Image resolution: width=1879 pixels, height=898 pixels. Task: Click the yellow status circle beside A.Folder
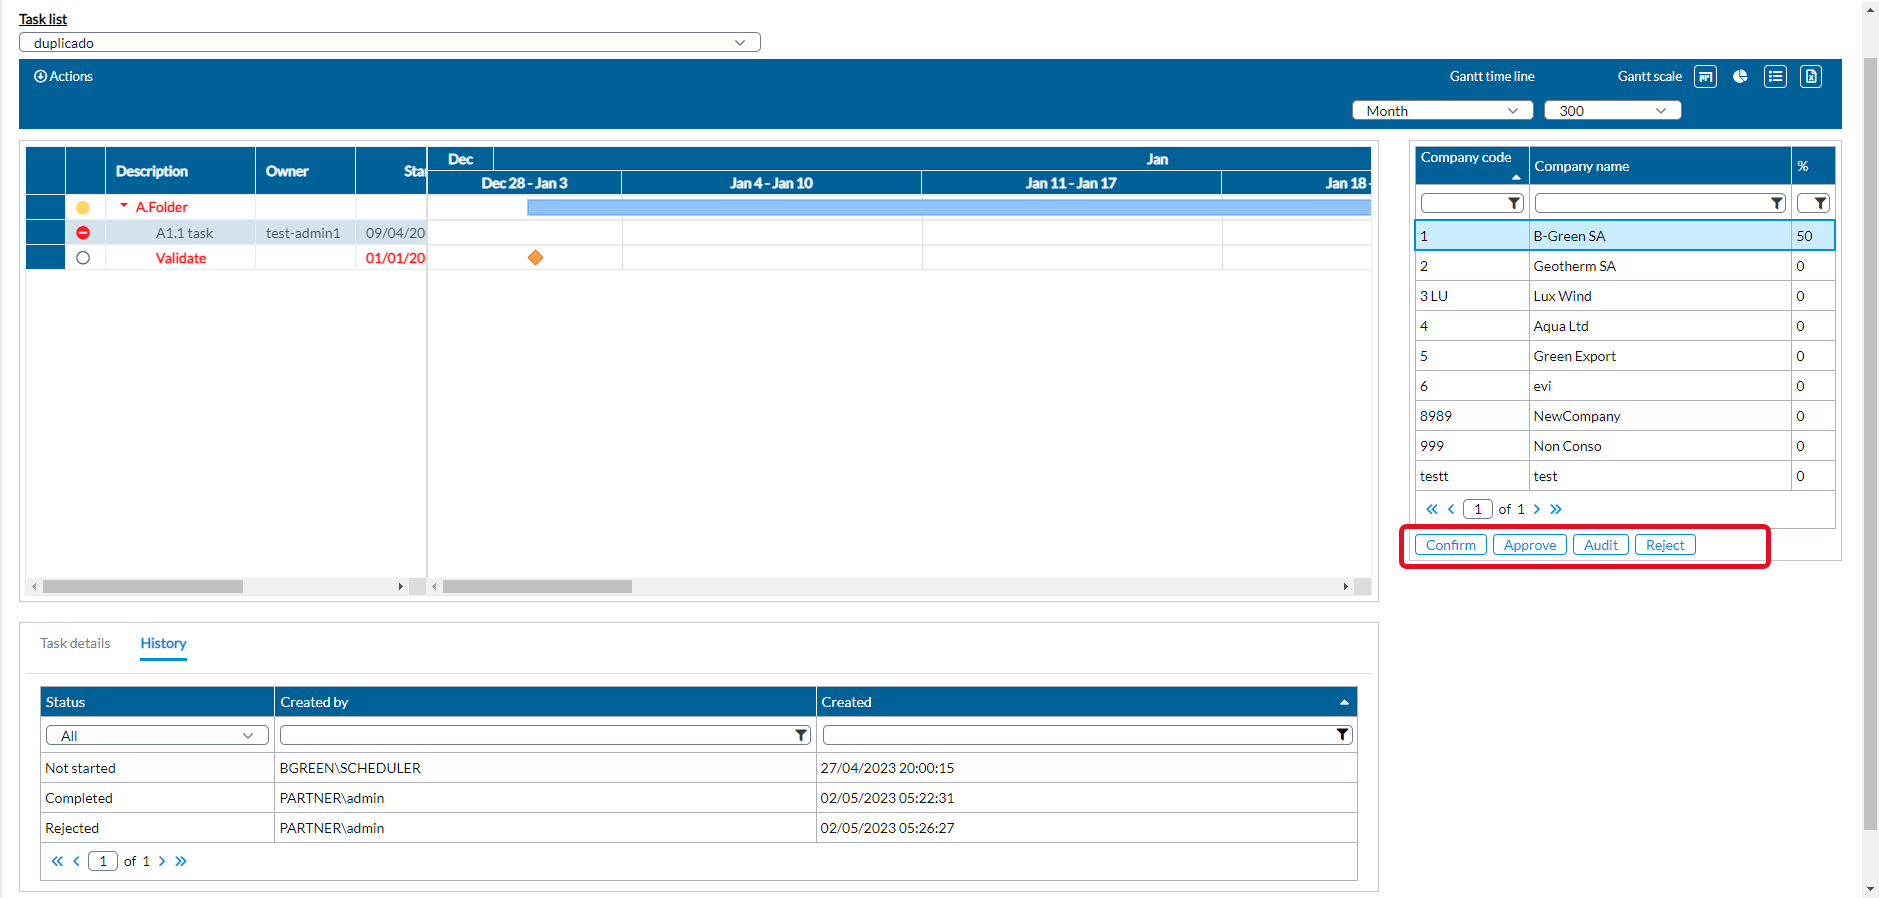tap(83, 208)
